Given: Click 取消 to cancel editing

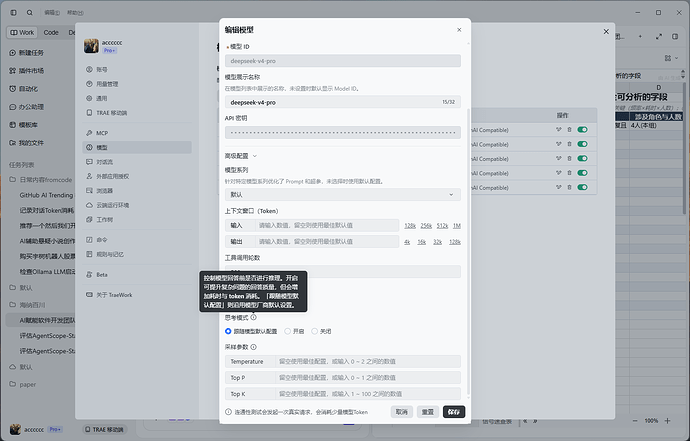Looking at the screenshot, I should click(402, 412).
